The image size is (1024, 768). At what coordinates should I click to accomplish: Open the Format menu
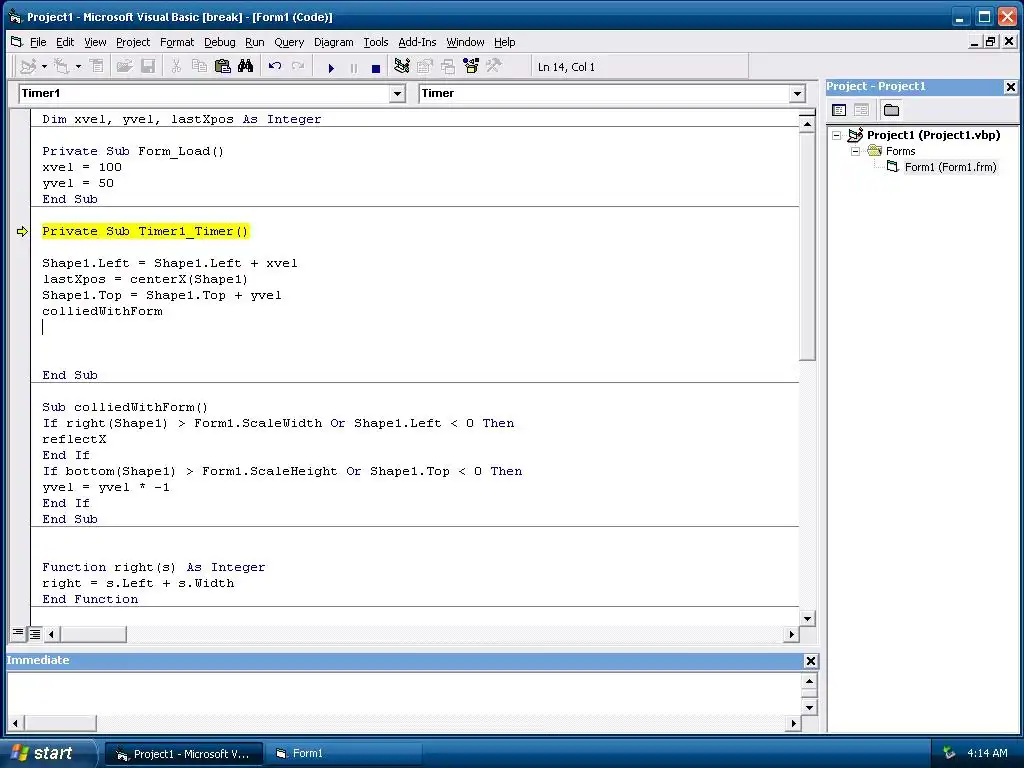(177, 42)
